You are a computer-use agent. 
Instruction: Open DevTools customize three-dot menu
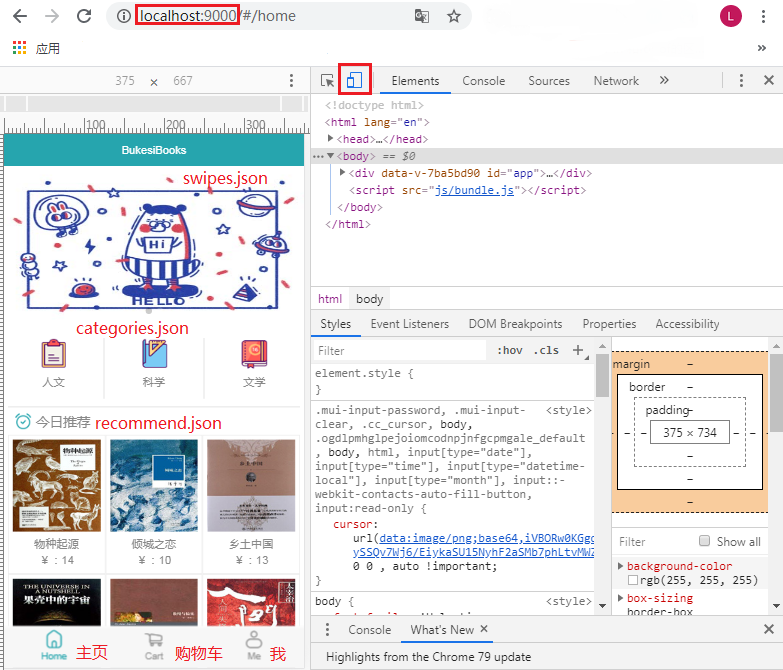coord(741,80)
